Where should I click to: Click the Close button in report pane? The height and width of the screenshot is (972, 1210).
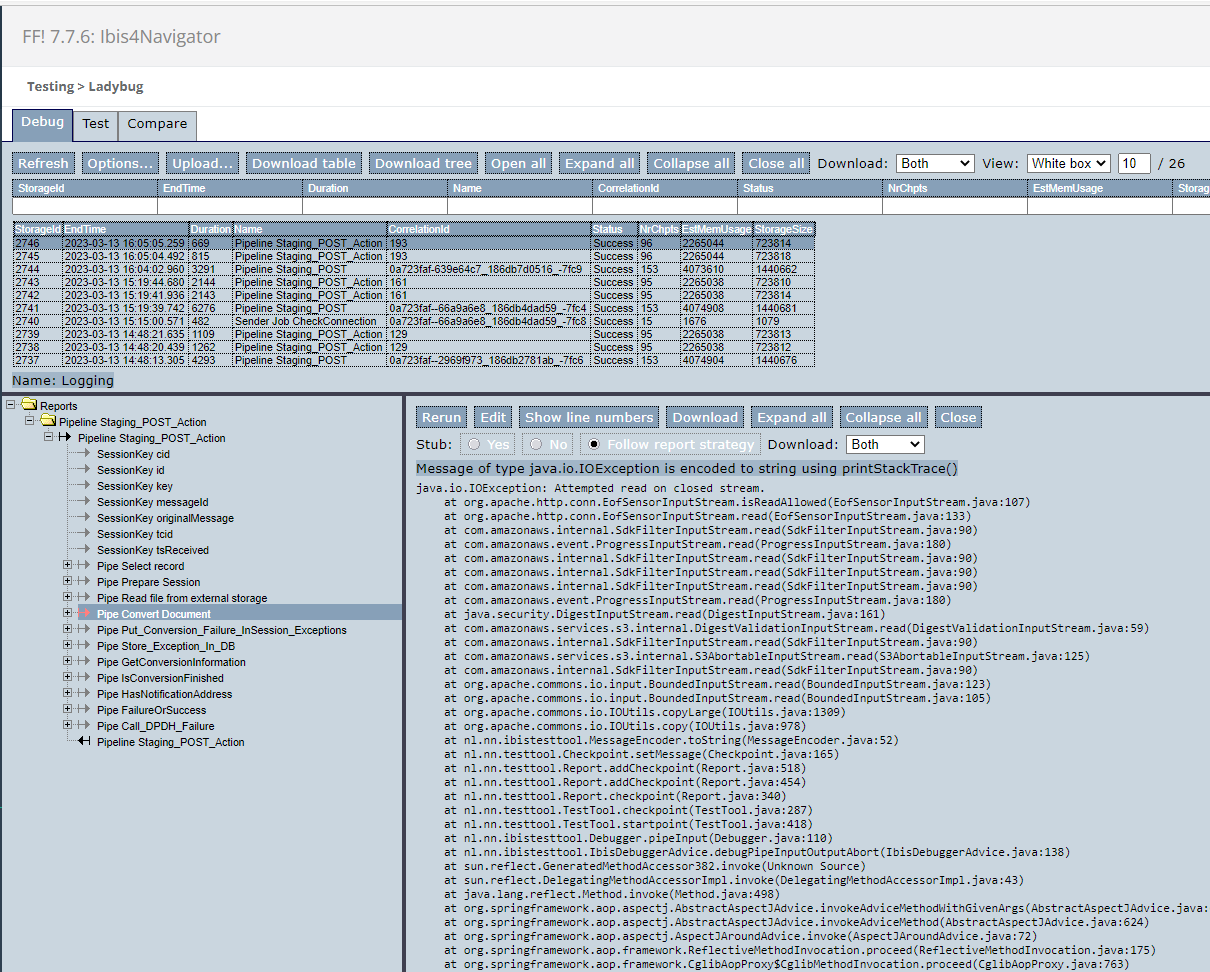(957, 417)
